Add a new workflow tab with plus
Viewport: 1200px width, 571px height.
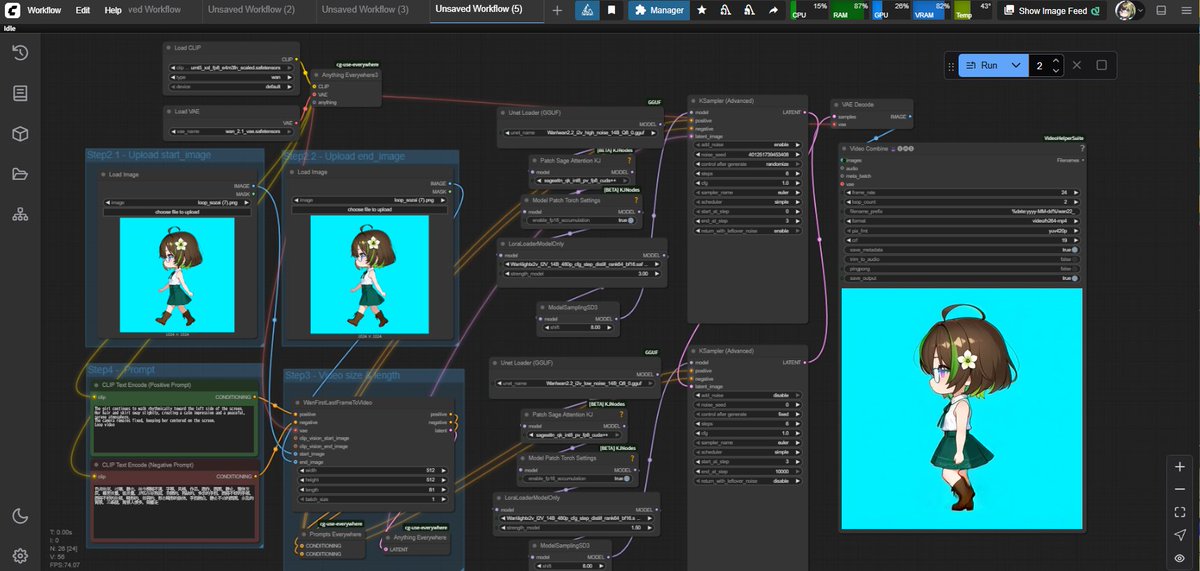pos(557,10)
